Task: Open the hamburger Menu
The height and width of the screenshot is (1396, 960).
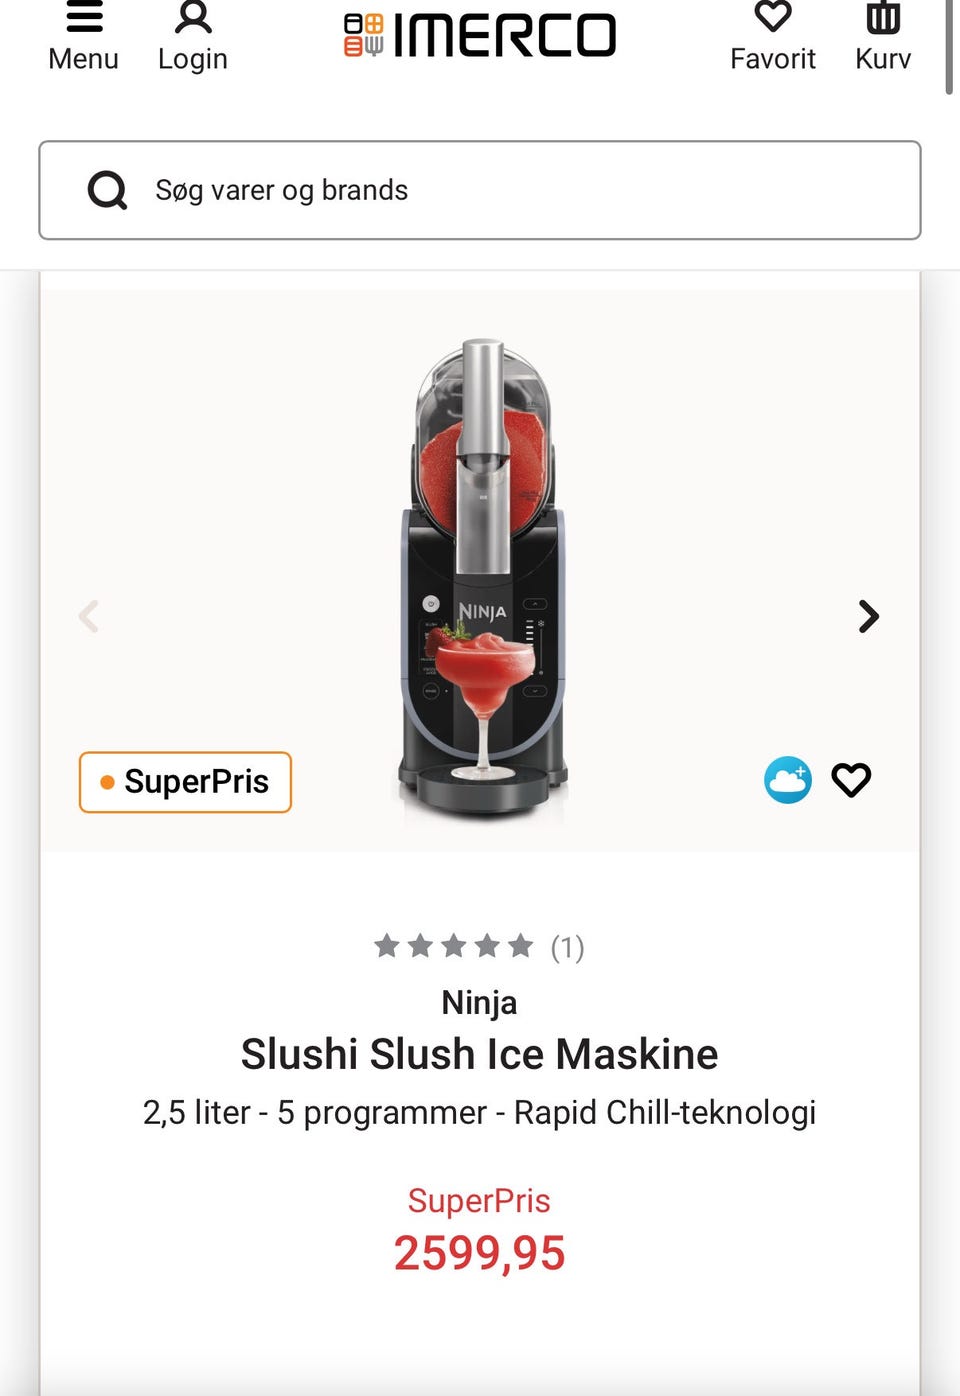Action: tap(84, 37)
